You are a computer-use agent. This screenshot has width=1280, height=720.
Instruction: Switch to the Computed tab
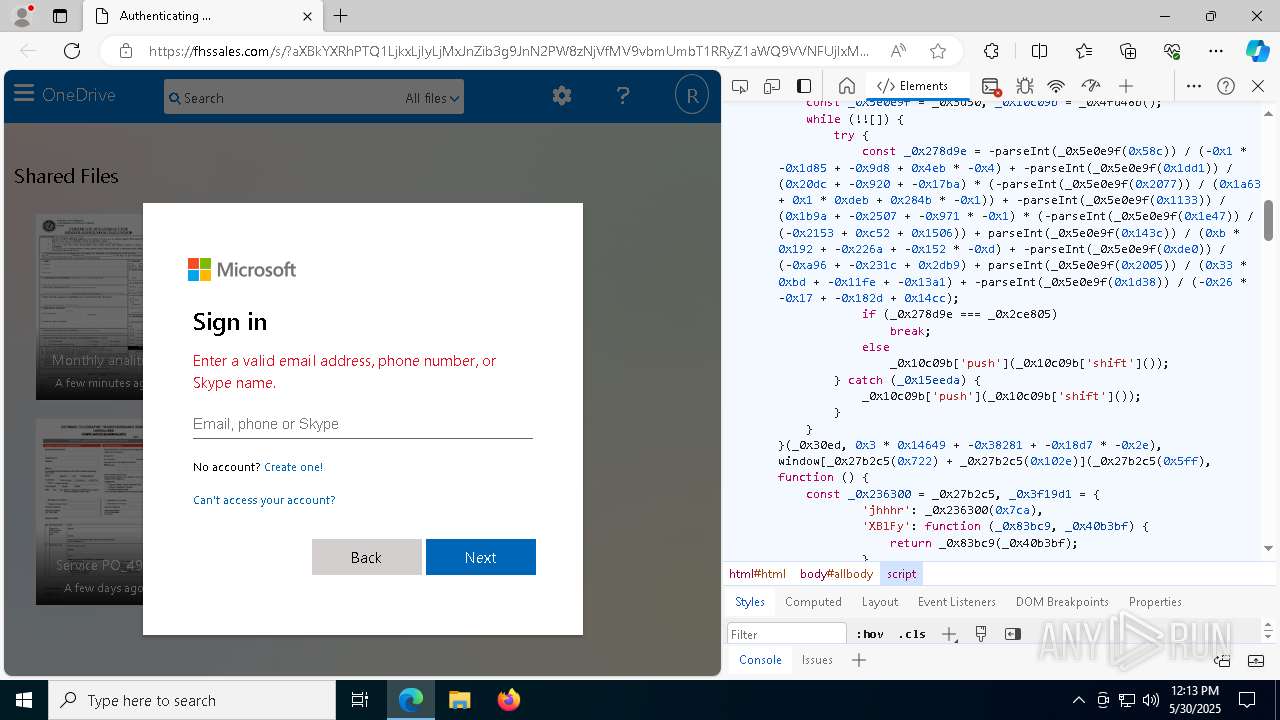pos(813,602)
